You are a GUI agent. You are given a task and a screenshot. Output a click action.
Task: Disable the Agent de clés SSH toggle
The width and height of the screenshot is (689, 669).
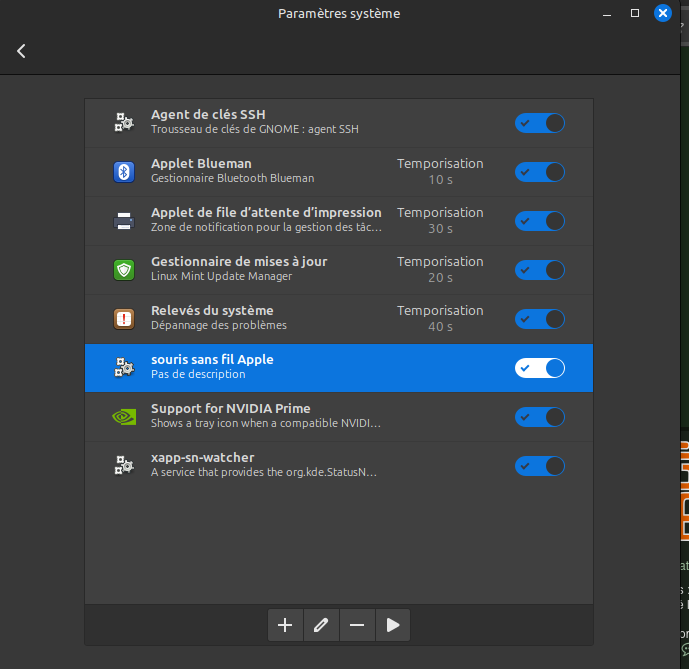pos(540,123)
